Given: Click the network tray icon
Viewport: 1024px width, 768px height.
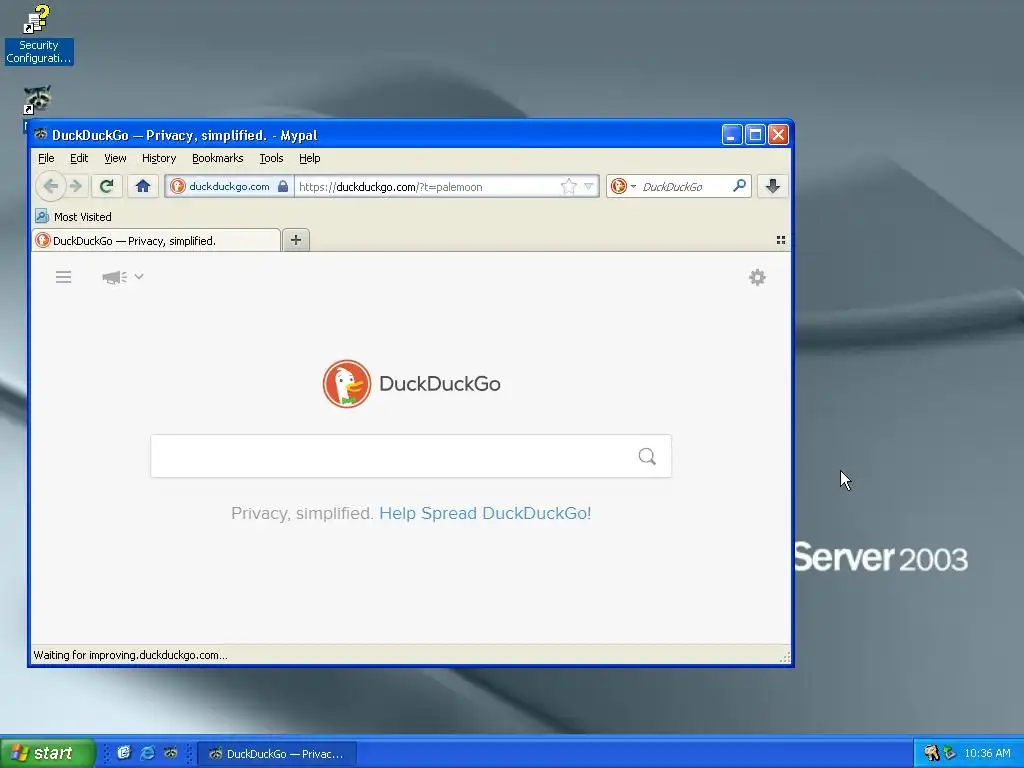Looking at the screenshot, I should (x=950, y=753).
